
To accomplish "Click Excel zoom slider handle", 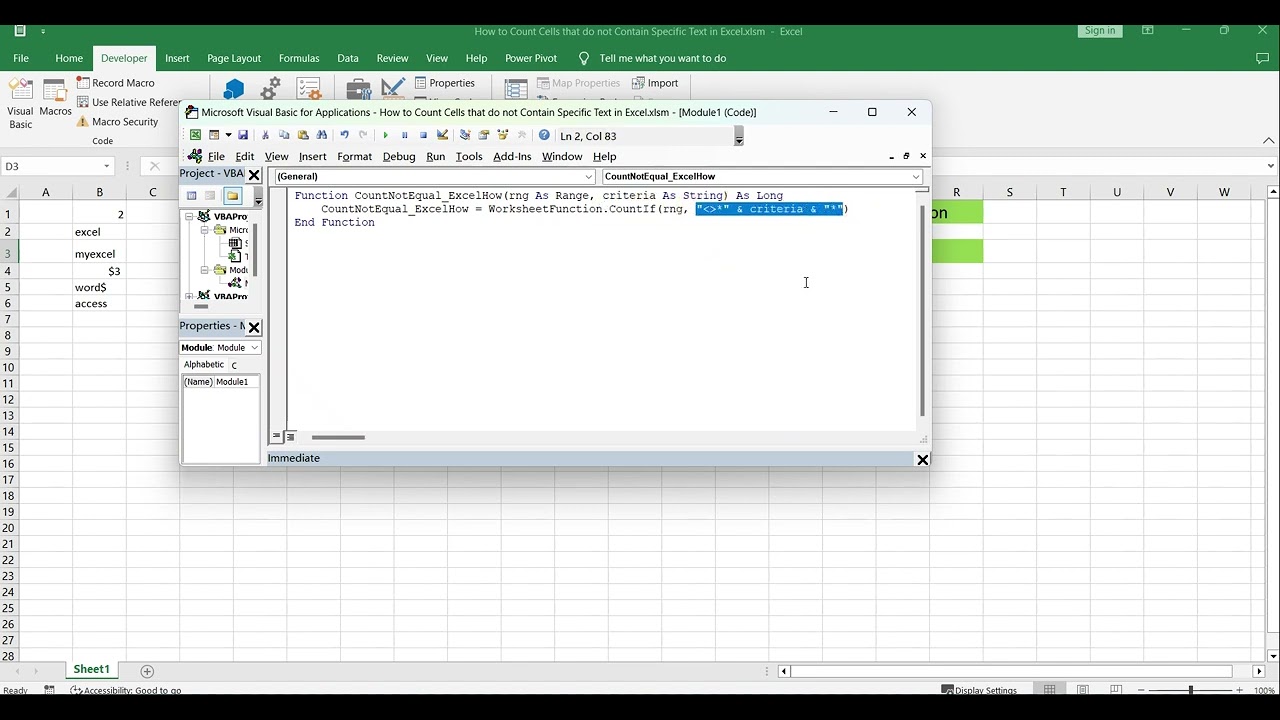I will (1190, 690).
